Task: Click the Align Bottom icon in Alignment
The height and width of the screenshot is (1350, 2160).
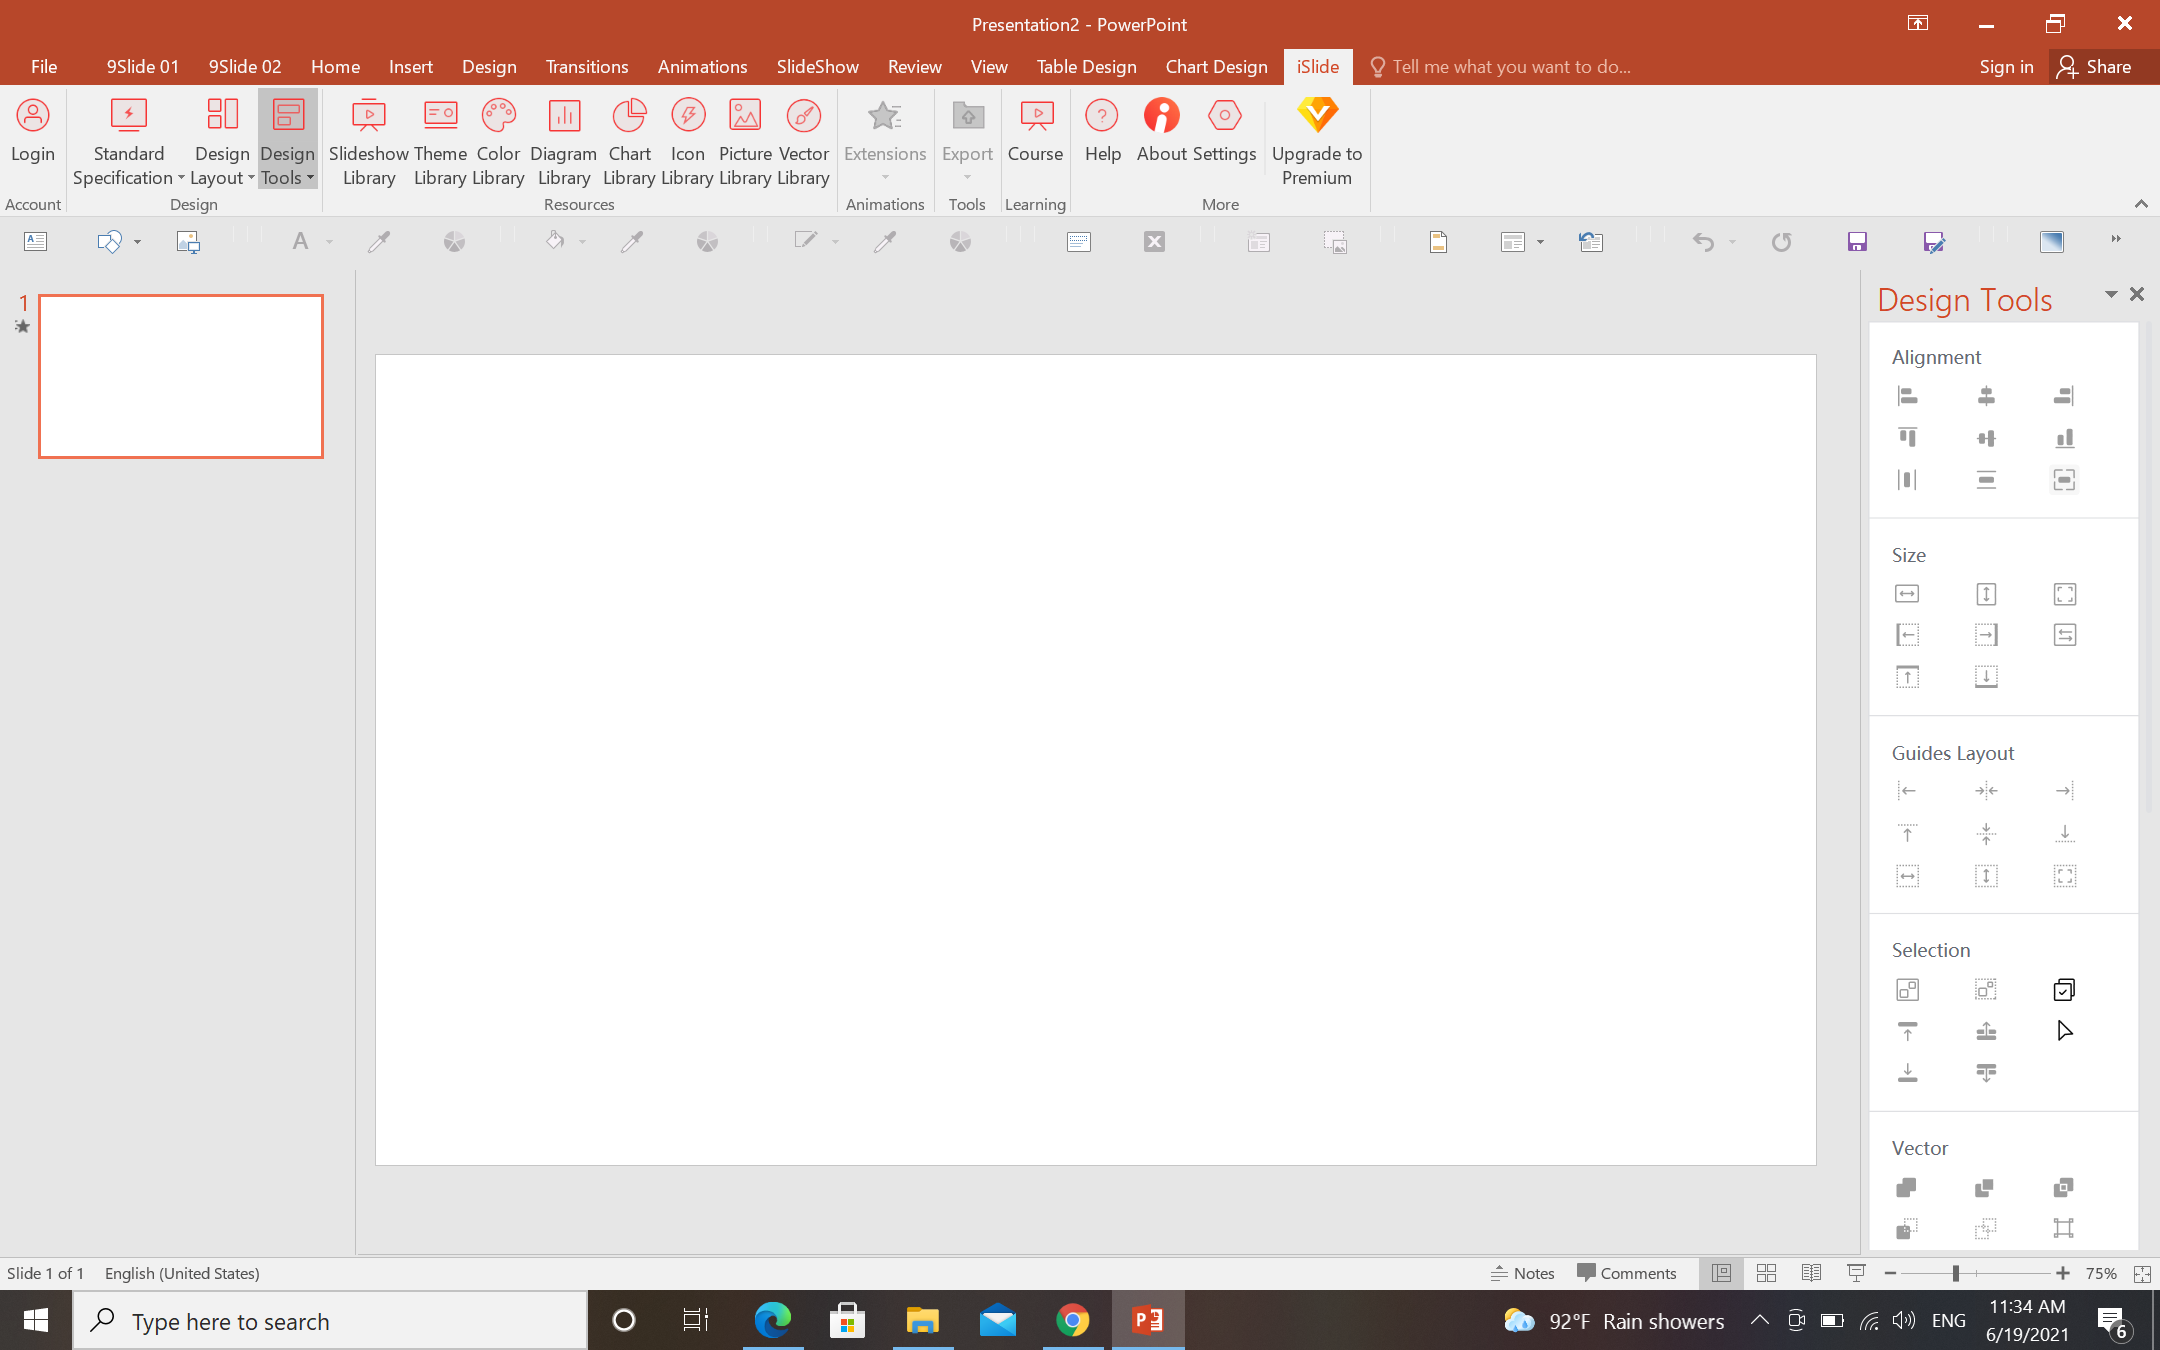Action: (2064, 438)
